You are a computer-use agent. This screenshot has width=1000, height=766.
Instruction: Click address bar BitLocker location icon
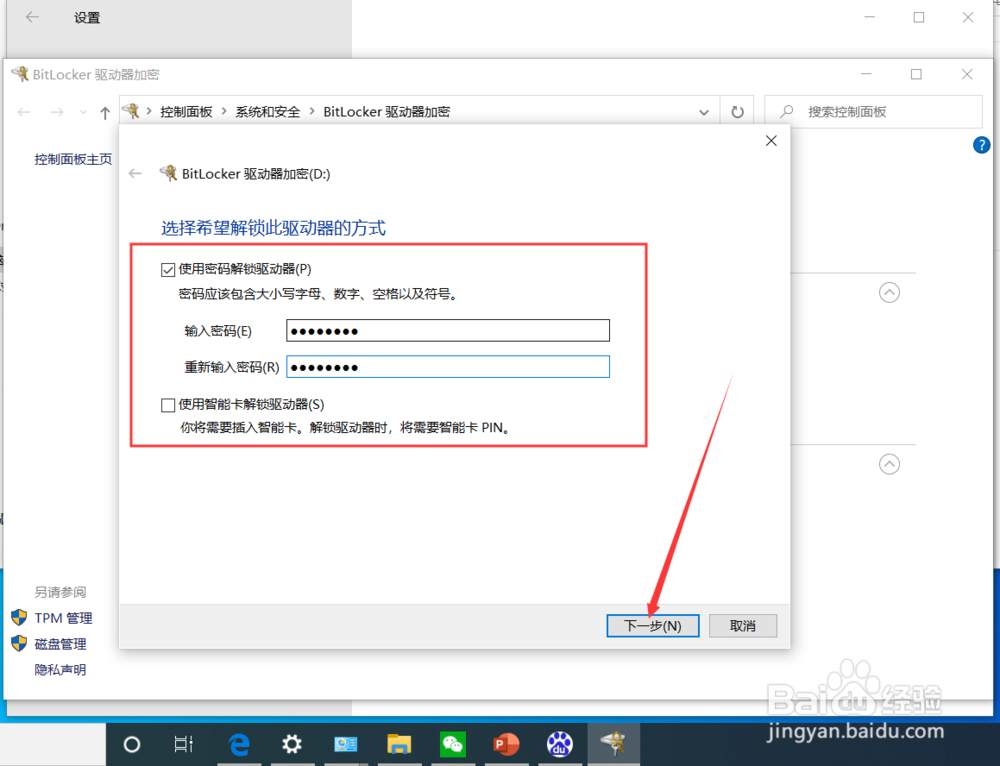pyautogui.click(x=131, y=111)
